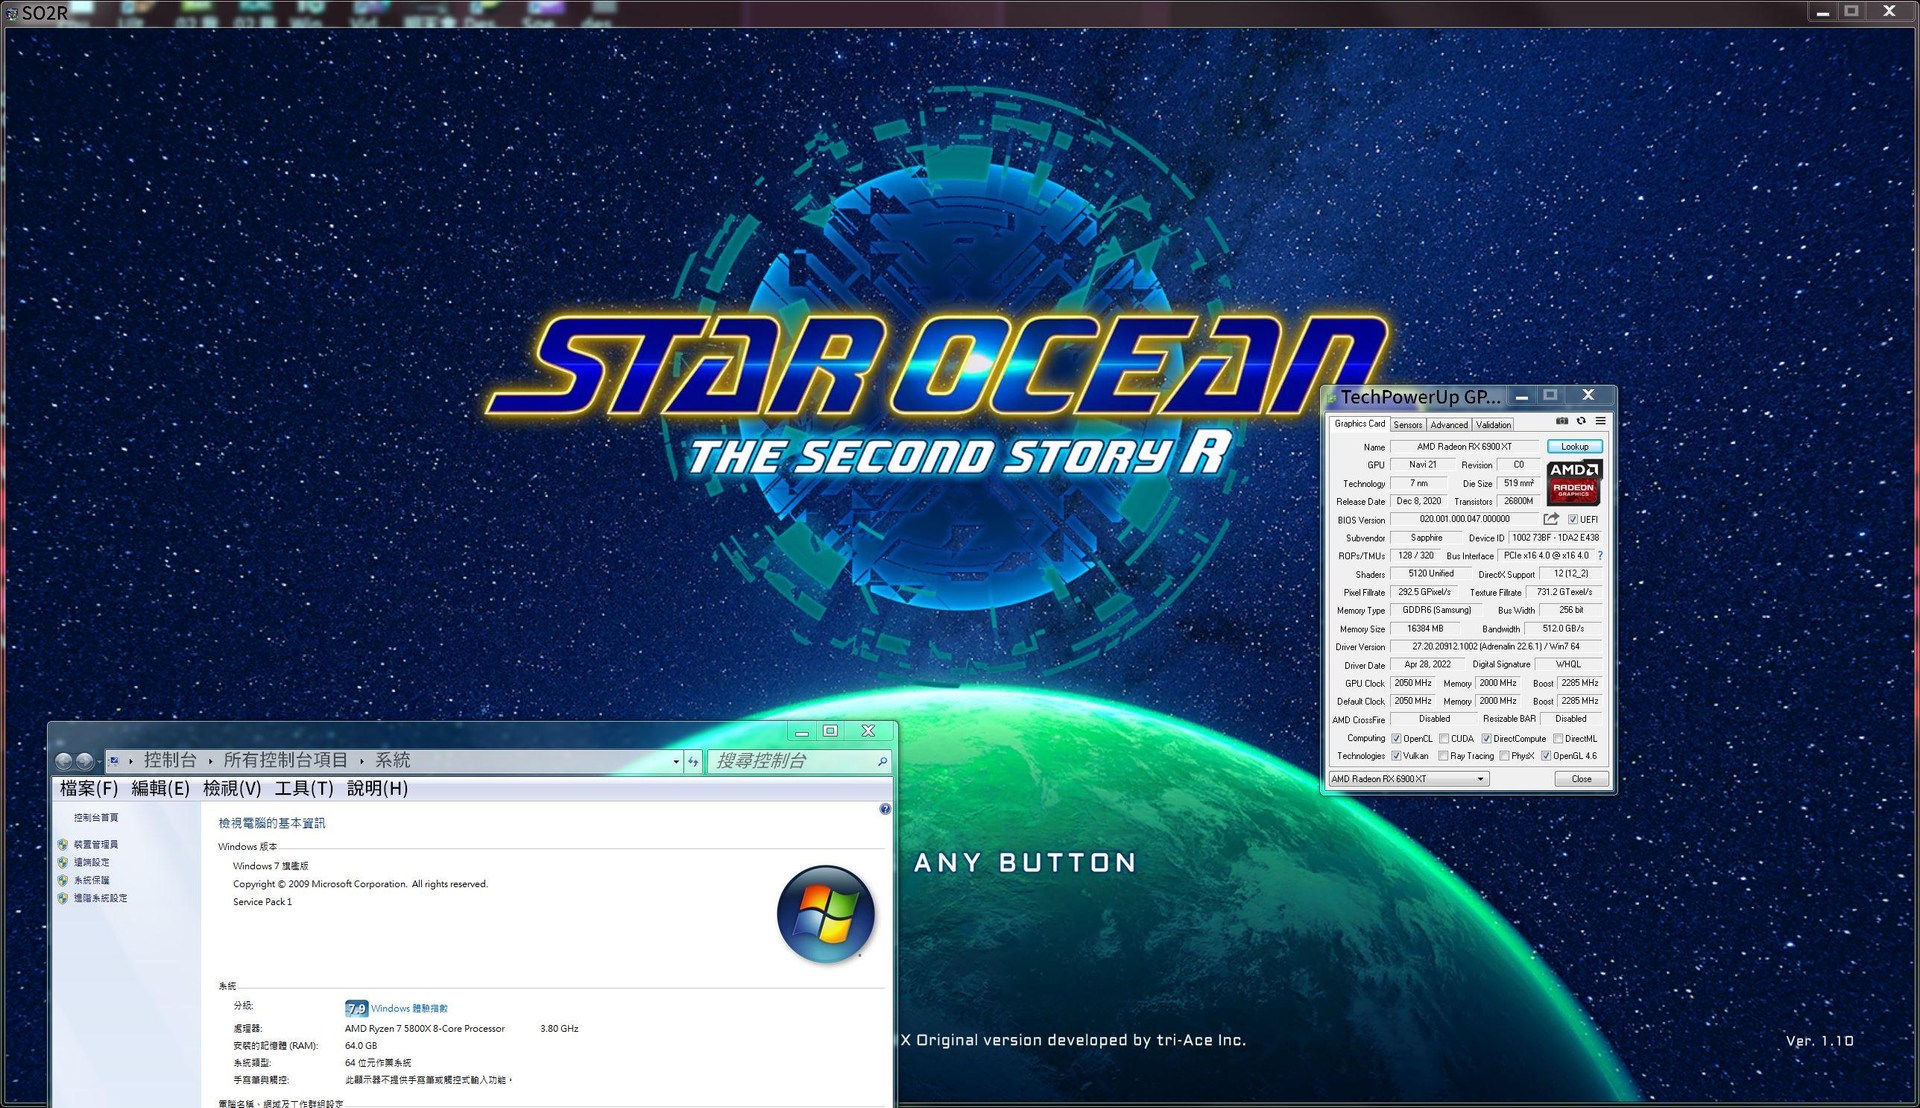Click the GPU-Z refresh icon
The image size is (1920, 1108).
coord(1581,421)
